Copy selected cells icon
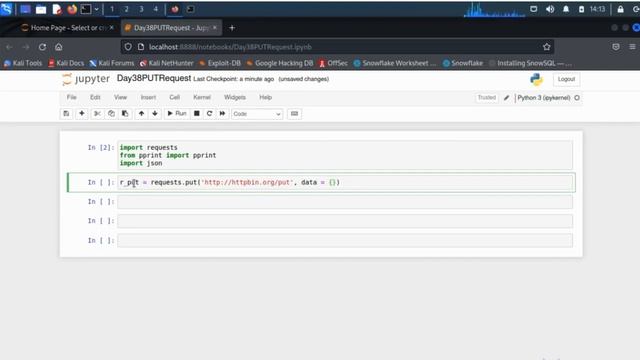 tap(111, 113)
